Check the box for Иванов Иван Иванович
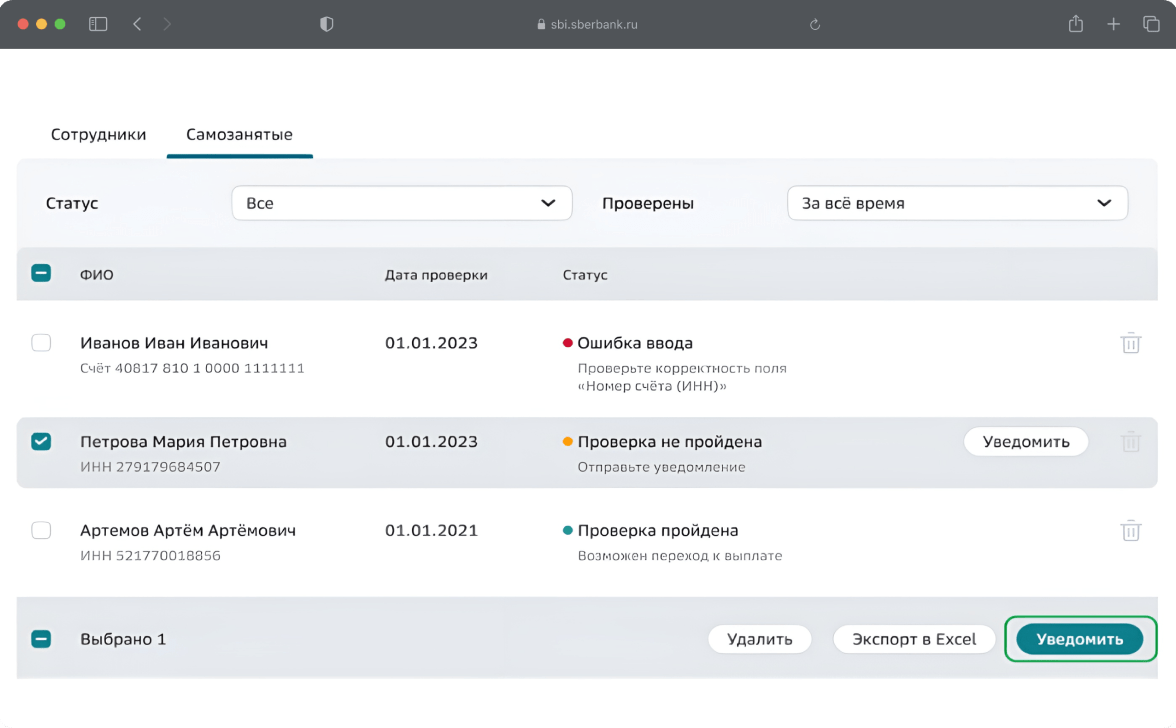The image size is (1176, 728). point(41,343)
